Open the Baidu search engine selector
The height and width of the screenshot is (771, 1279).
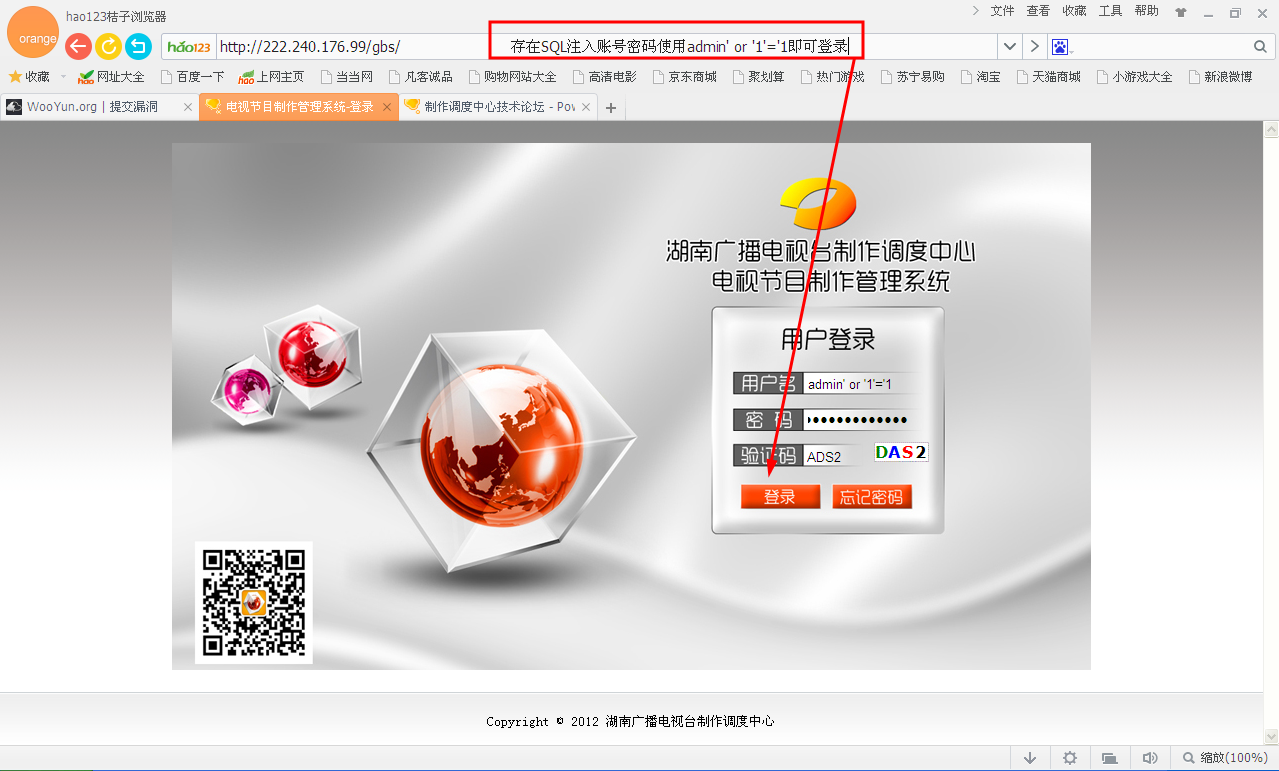(x=1060, y=47)
